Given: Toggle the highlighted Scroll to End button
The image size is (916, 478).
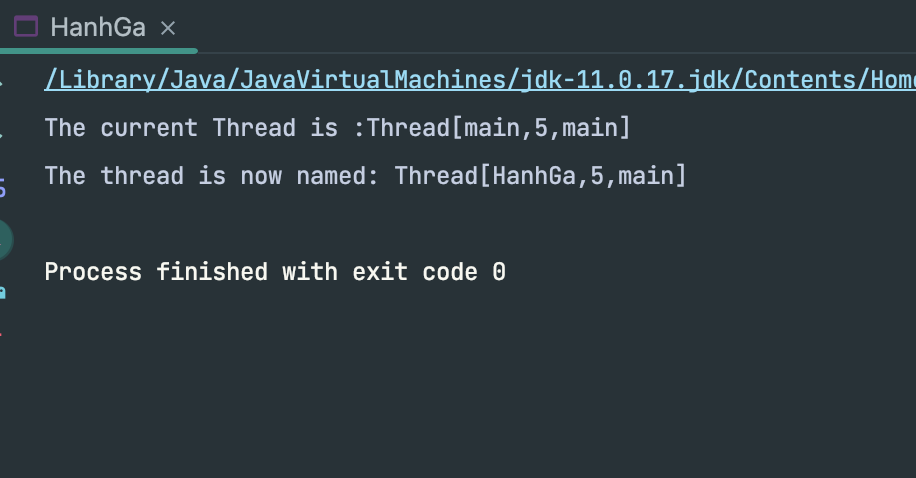Looking at the screenshot, I should (x=4, y=239).
